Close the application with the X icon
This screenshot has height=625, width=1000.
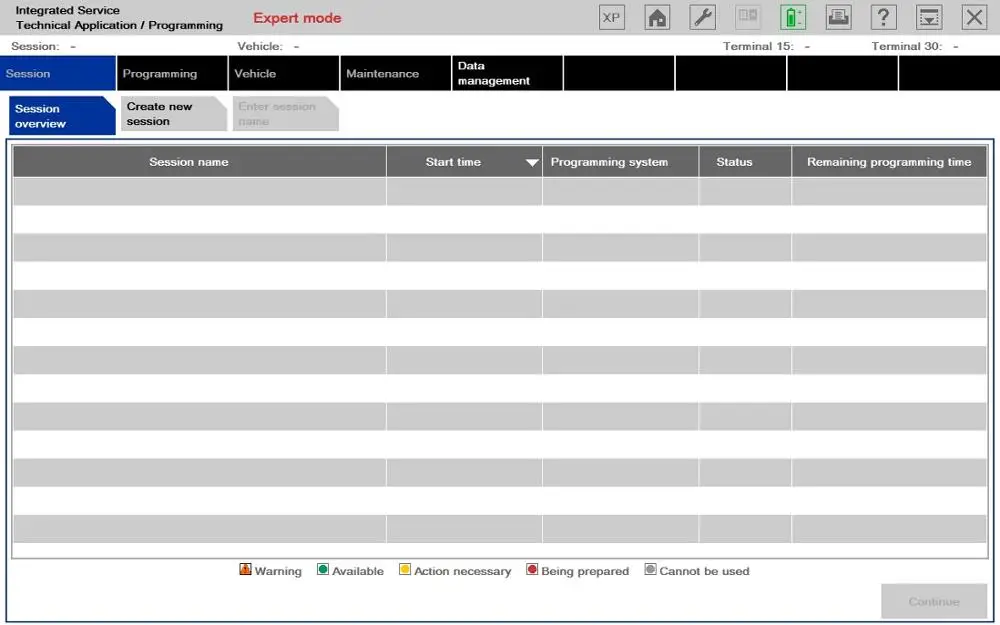coord(974,17)
